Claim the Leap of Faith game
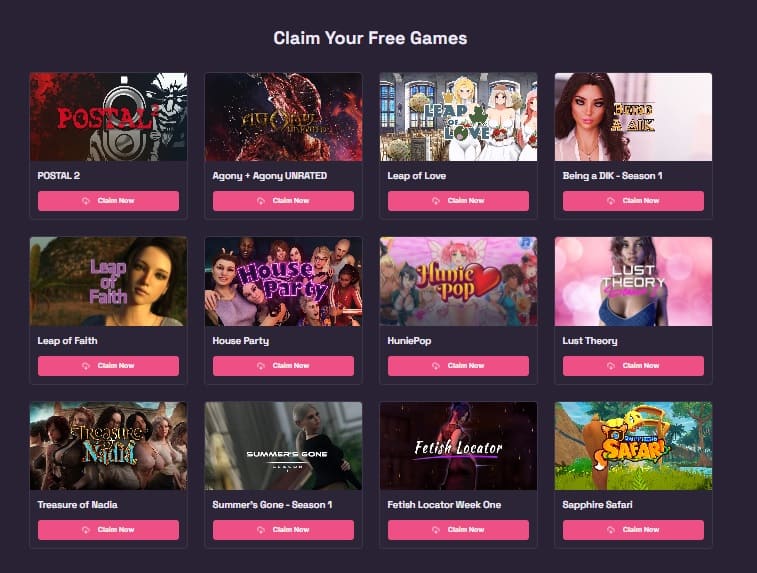Screen dimensions: 757x573 tap(108, 366)
